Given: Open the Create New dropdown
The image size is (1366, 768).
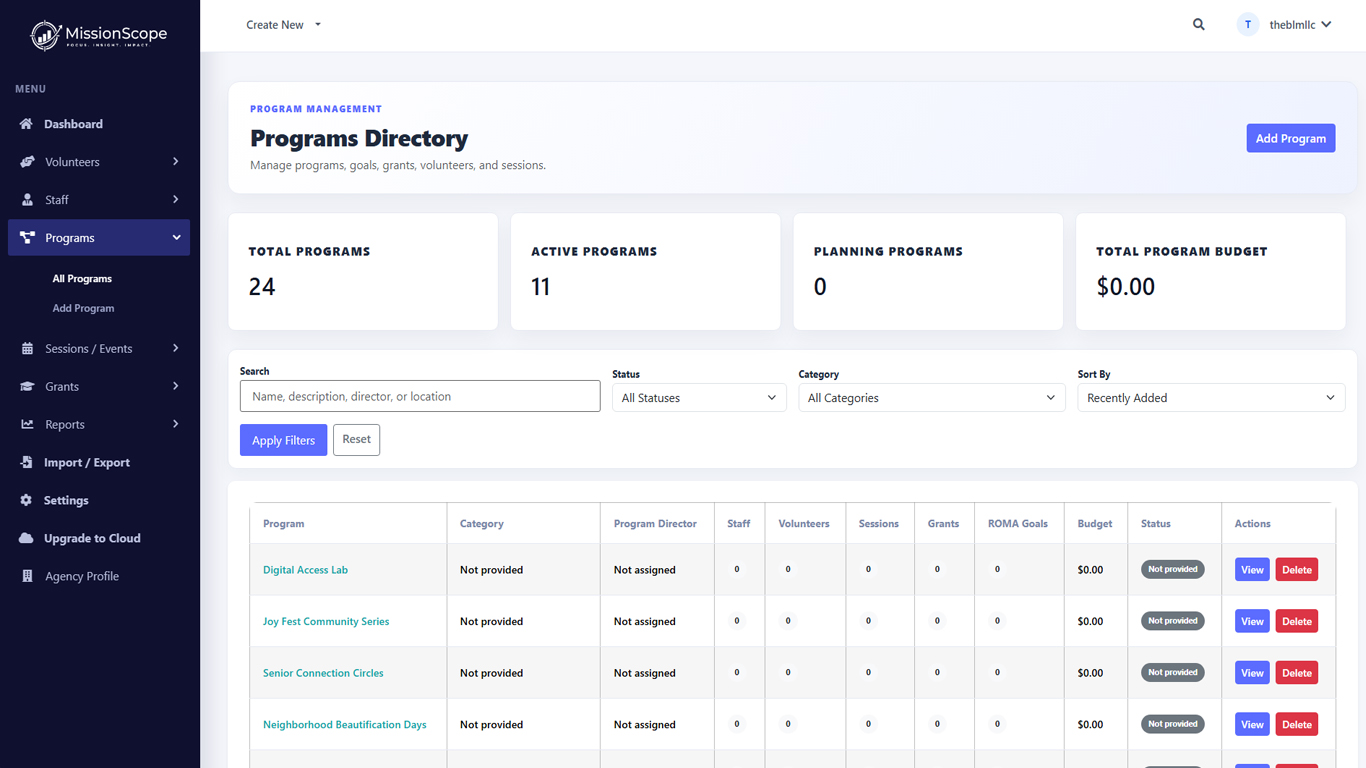Looking at the screenshot, I should pyautogui.click(x=284, y=25).
